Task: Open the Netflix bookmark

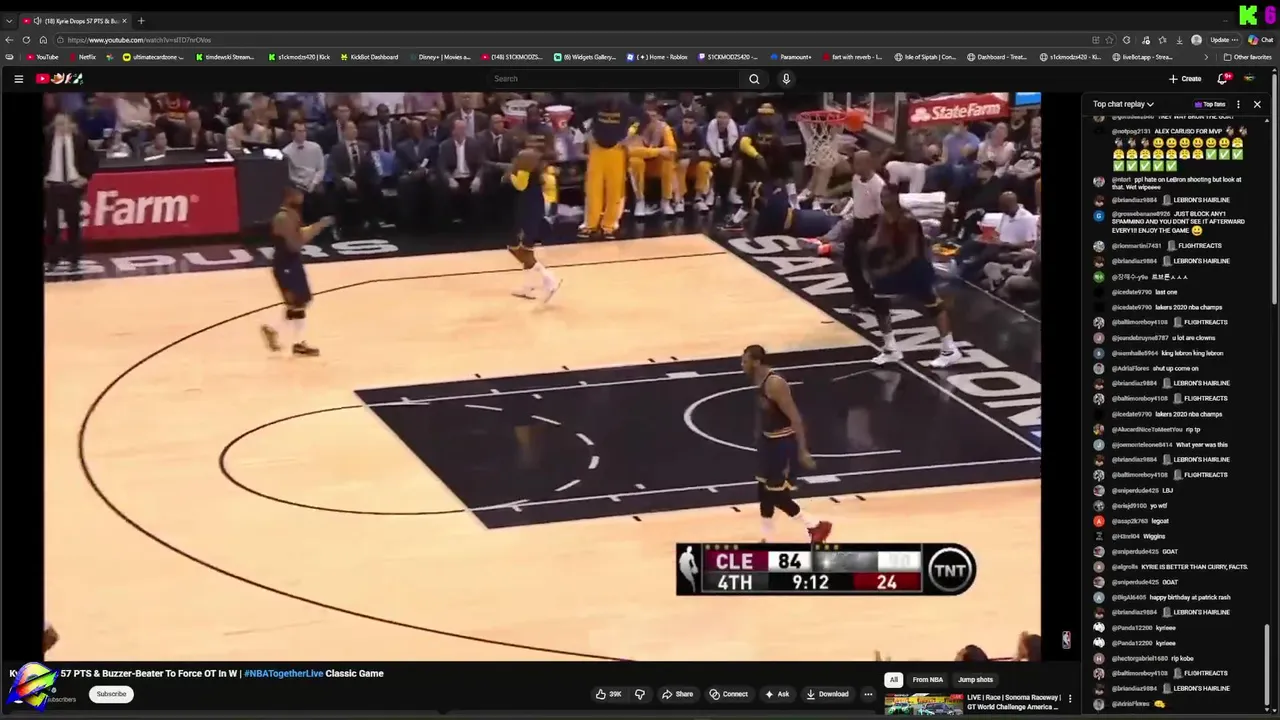Action: coord(82,57)
